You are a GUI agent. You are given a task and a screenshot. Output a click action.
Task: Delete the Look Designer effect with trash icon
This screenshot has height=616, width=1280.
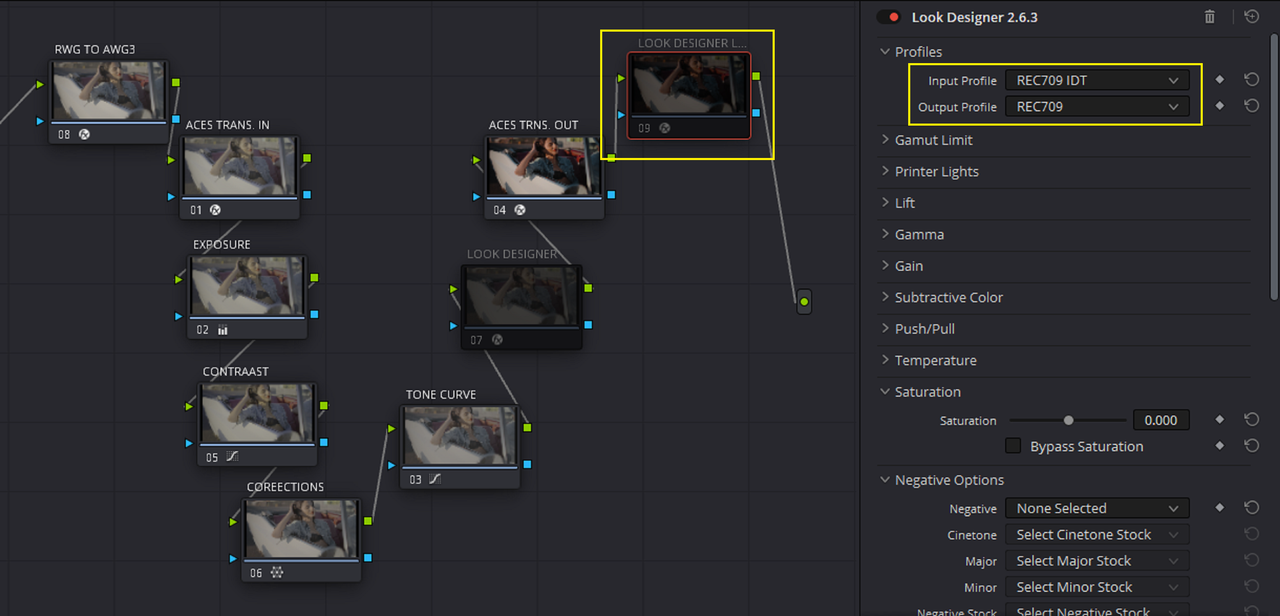(1210, 17)
